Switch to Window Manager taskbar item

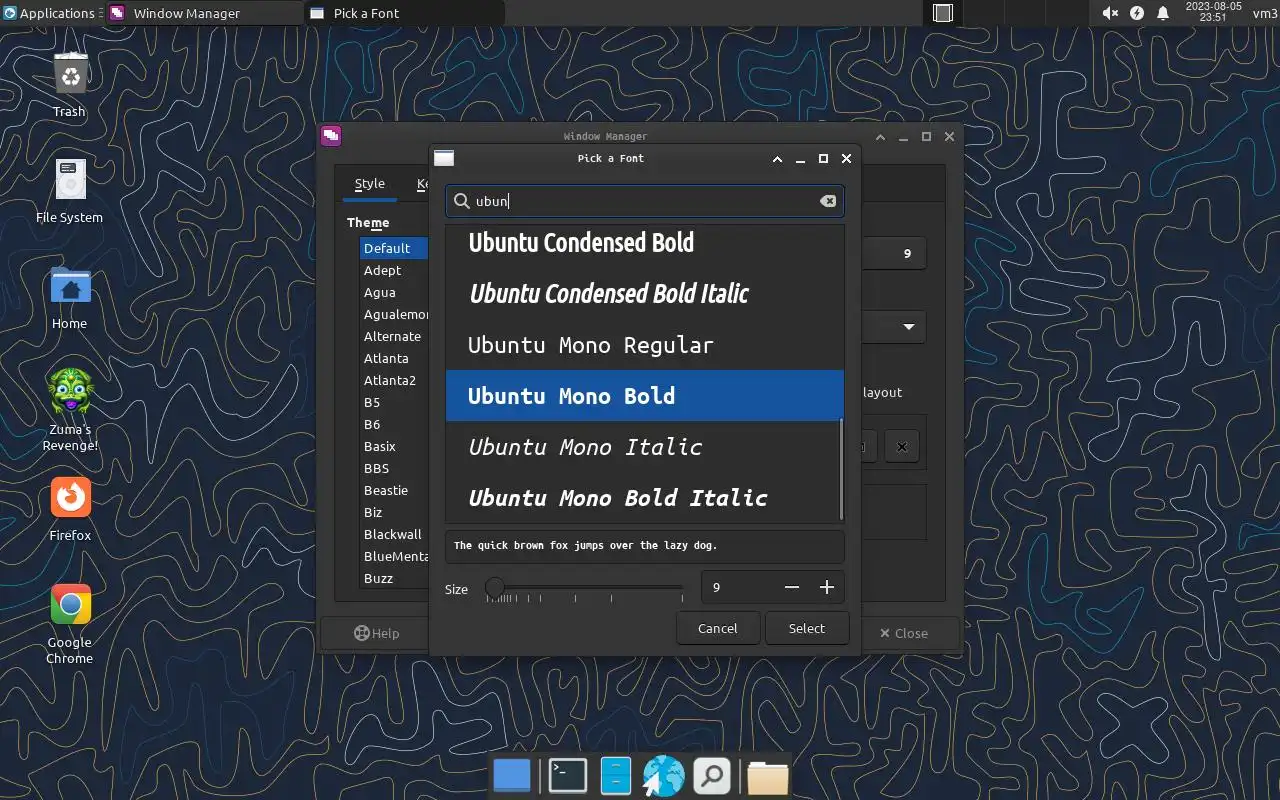coord(202,13)
